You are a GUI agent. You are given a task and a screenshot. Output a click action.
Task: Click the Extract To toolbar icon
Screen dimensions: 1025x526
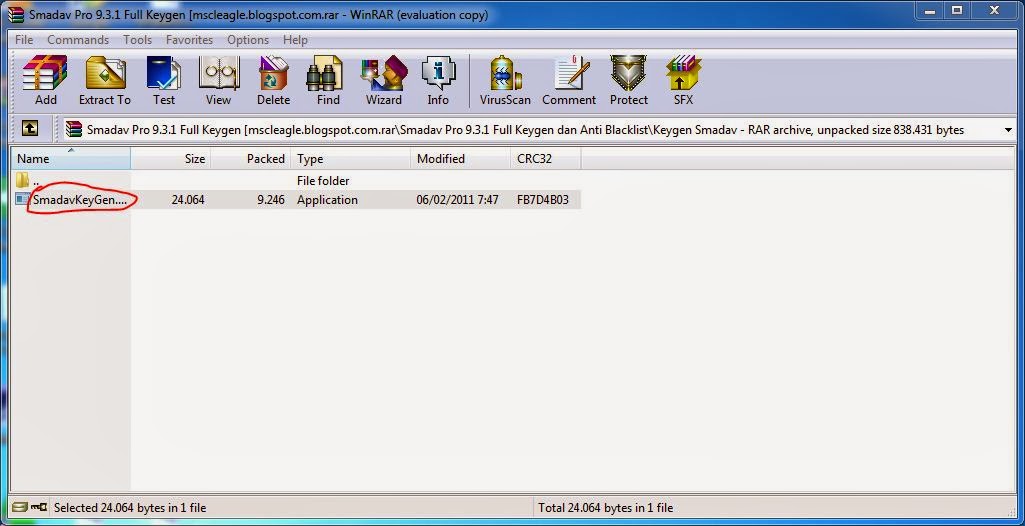[105, 81]
